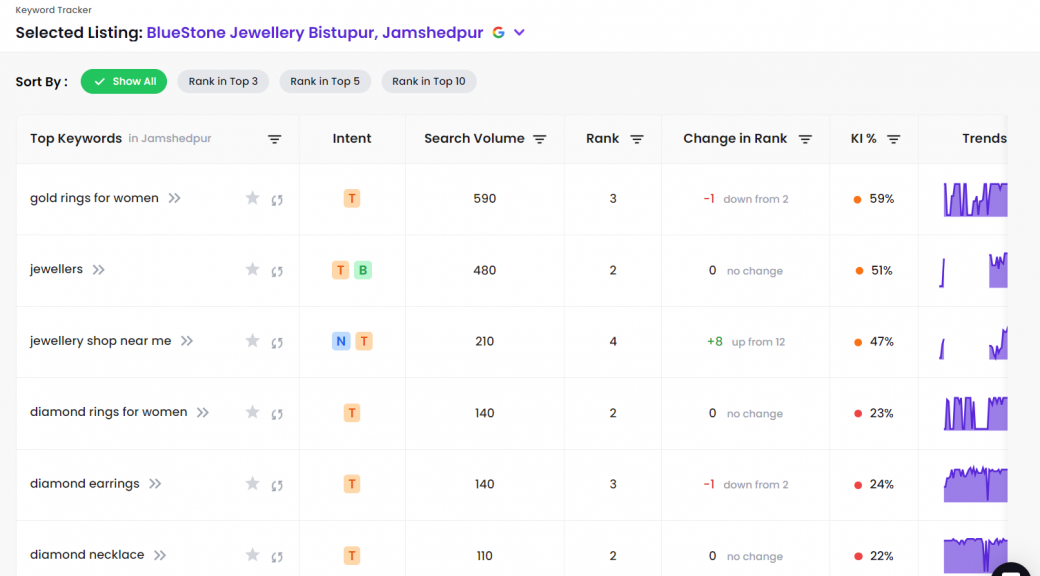Click the diamond necklace keyword
Image resolution: width=1040 pixels, height=576 pixels.
click(87, 554)
